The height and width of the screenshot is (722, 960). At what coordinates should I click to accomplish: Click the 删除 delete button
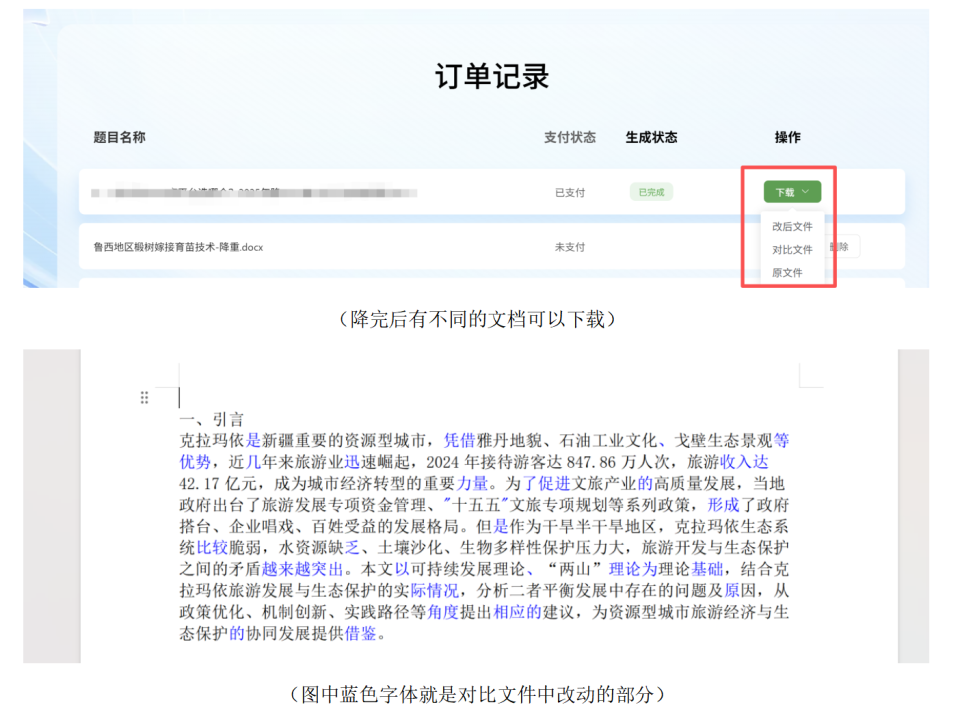(840, 245)
